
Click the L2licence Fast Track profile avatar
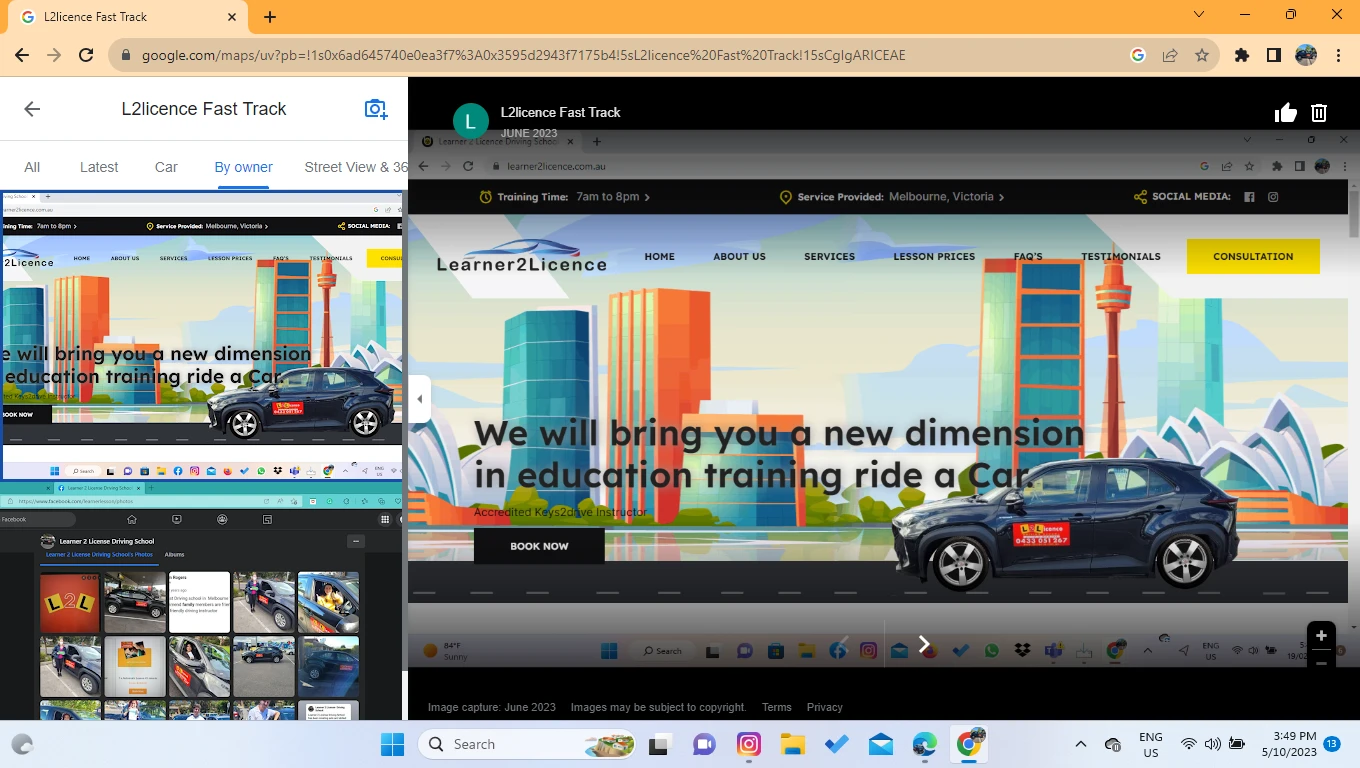click(x=470, y=120)
